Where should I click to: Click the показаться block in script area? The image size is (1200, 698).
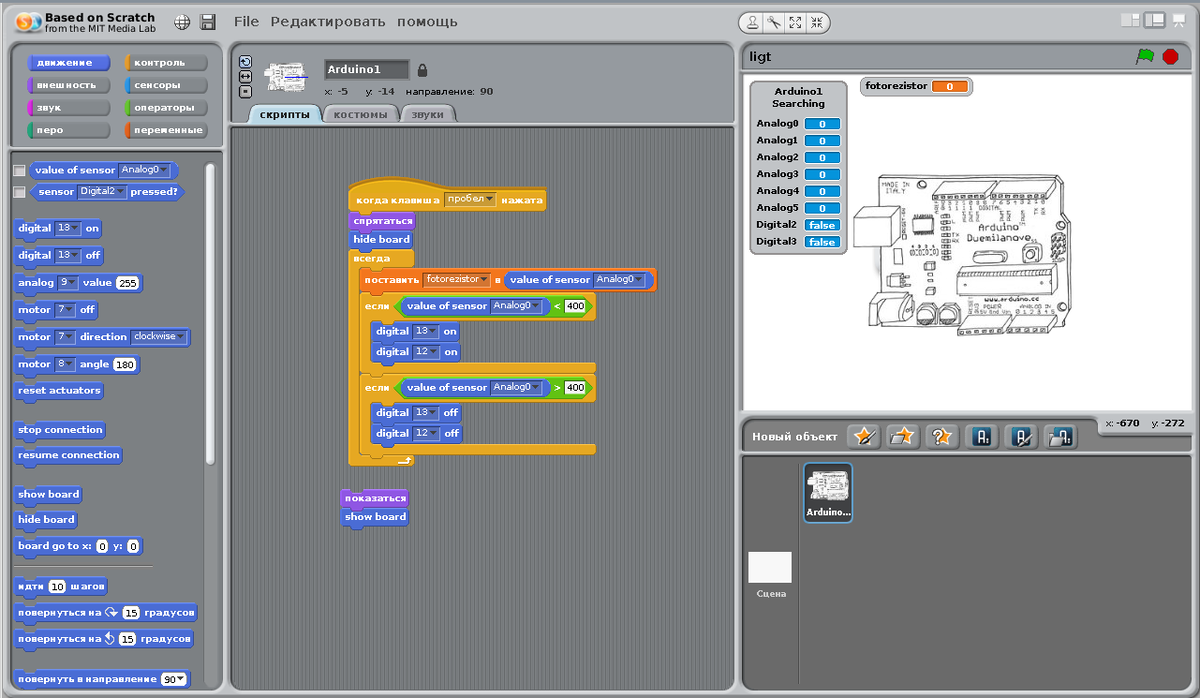[375, 498]
